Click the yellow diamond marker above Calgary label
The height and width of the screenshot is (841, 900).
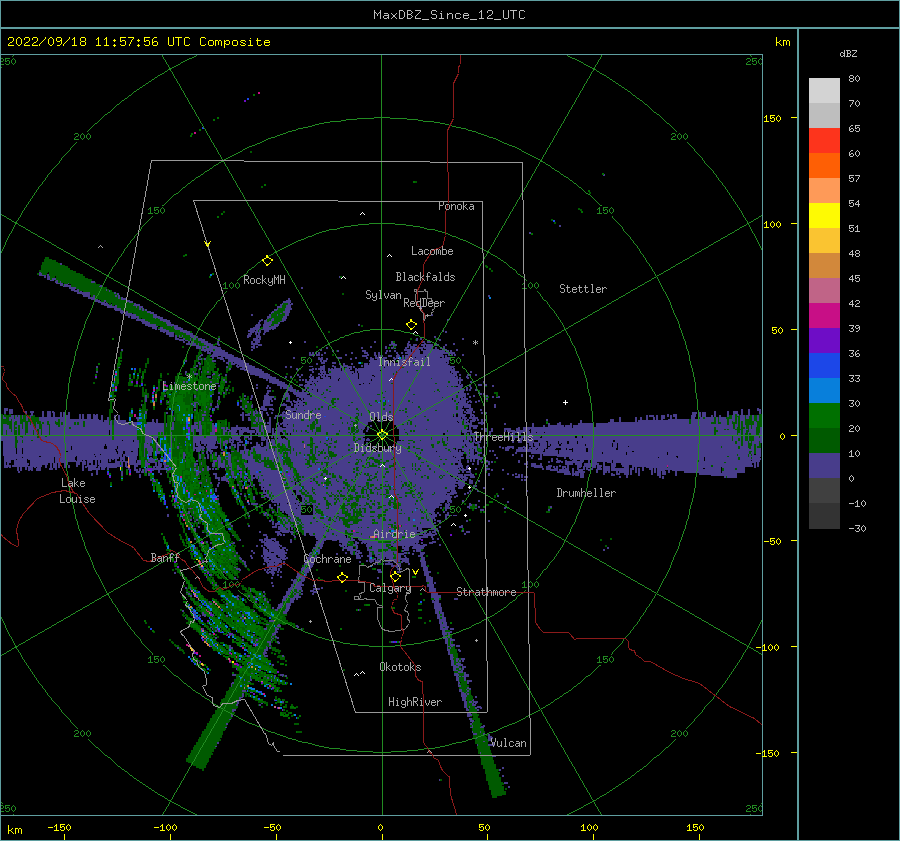[x=395, y=576]
